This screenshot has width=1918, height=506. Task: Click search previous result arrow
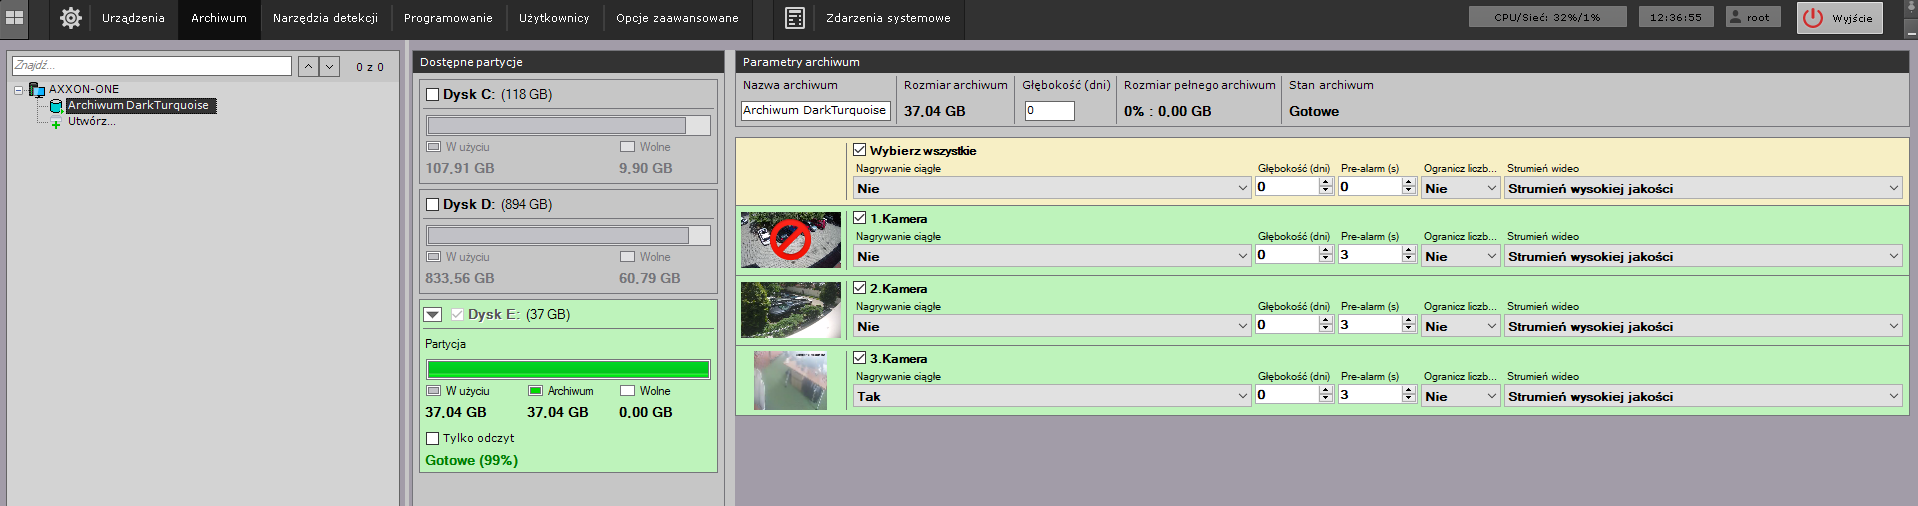click(308, 67)
